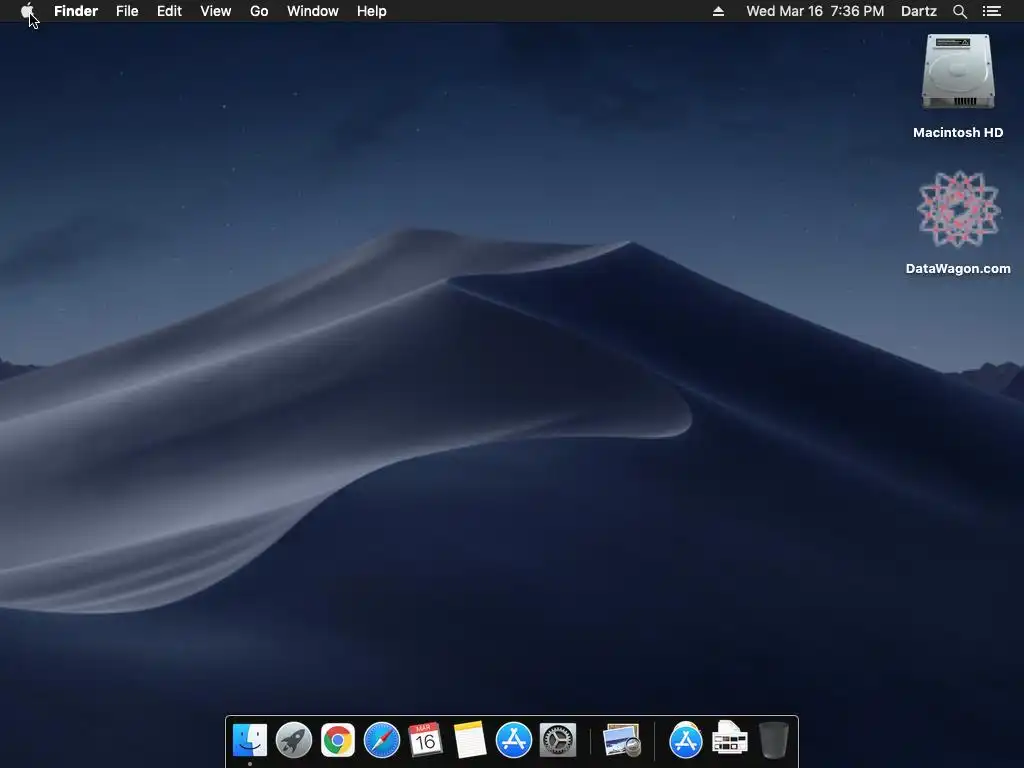Viewport: 1024px width, 768px height.
Task: Open the Help menu
Action: click(372, 11)
